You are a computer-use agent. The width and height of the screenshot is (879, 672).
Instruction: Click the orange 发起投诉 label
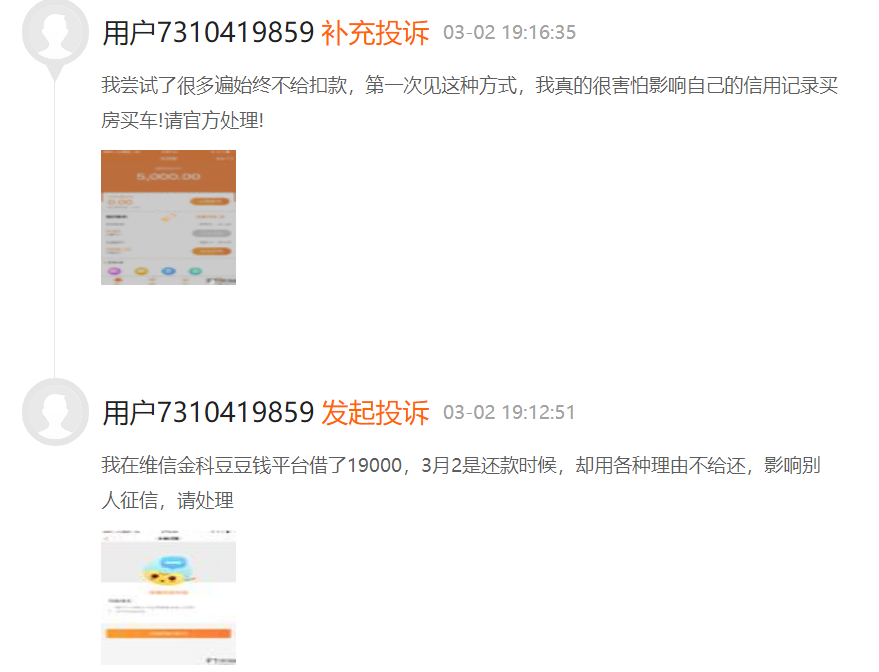[x=375, y=413]
